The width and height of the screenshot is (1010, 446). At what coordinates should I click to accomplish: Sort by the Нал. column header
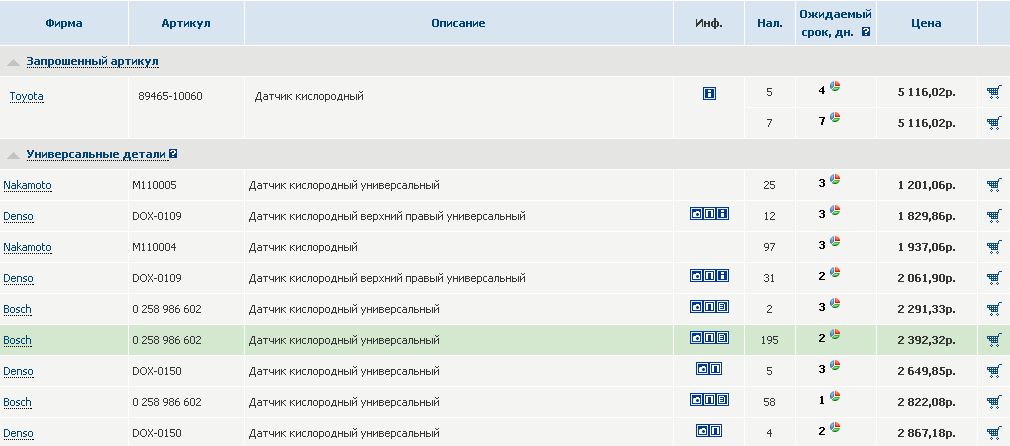[x=769, y=23]
